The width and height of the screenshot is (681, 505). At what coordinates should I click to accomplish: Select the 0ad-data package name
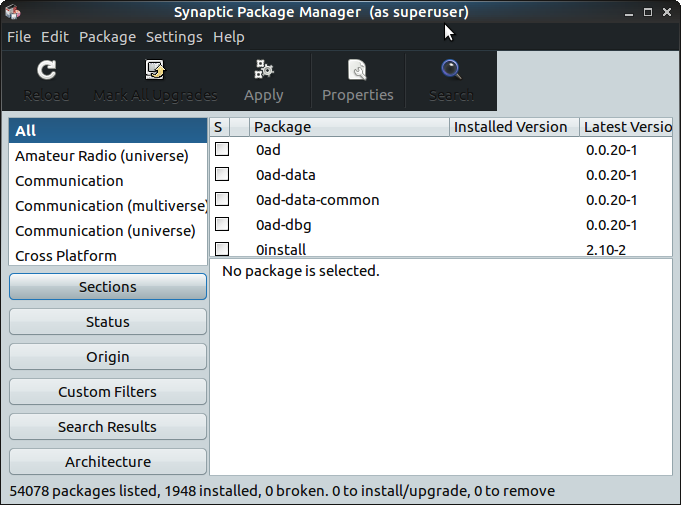point(285,175)
